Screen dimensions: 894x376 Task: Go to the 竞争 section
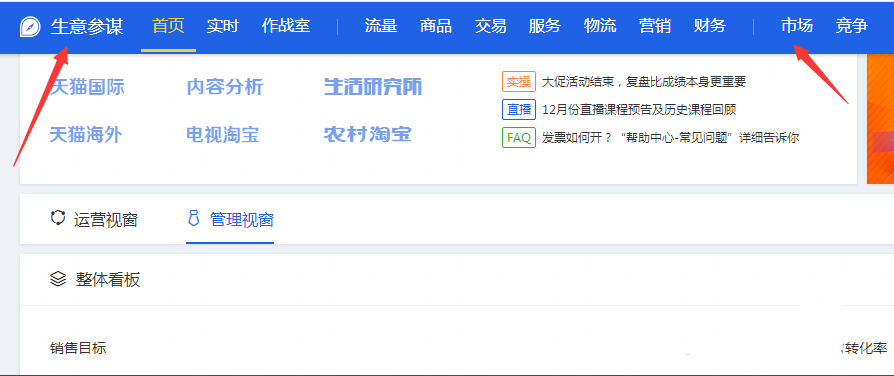point(852,26)
